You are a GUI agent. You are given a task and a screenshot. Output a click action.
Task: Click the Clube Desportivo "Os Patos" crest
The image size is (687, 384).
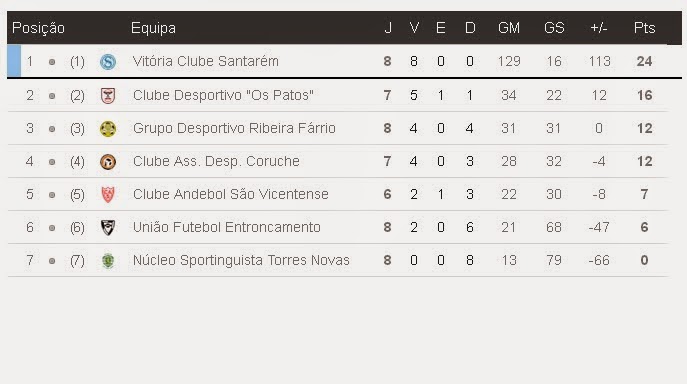(x=108, y=95)
